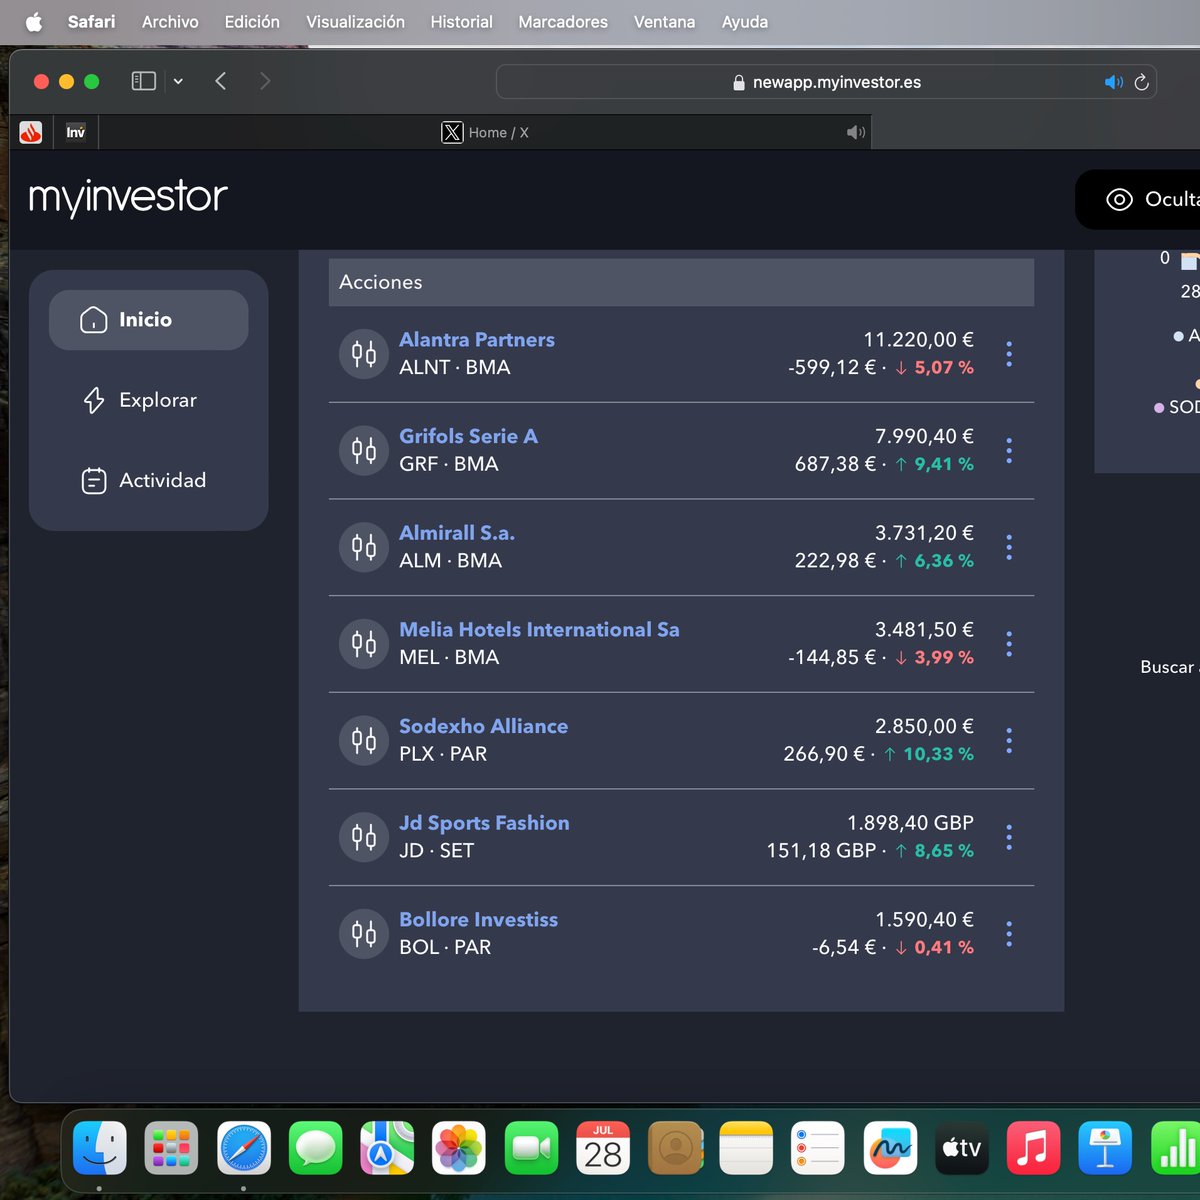Switch to the Home / X tab
1200x1200 pixels.
pyautogui.click(x=485, y=132)
